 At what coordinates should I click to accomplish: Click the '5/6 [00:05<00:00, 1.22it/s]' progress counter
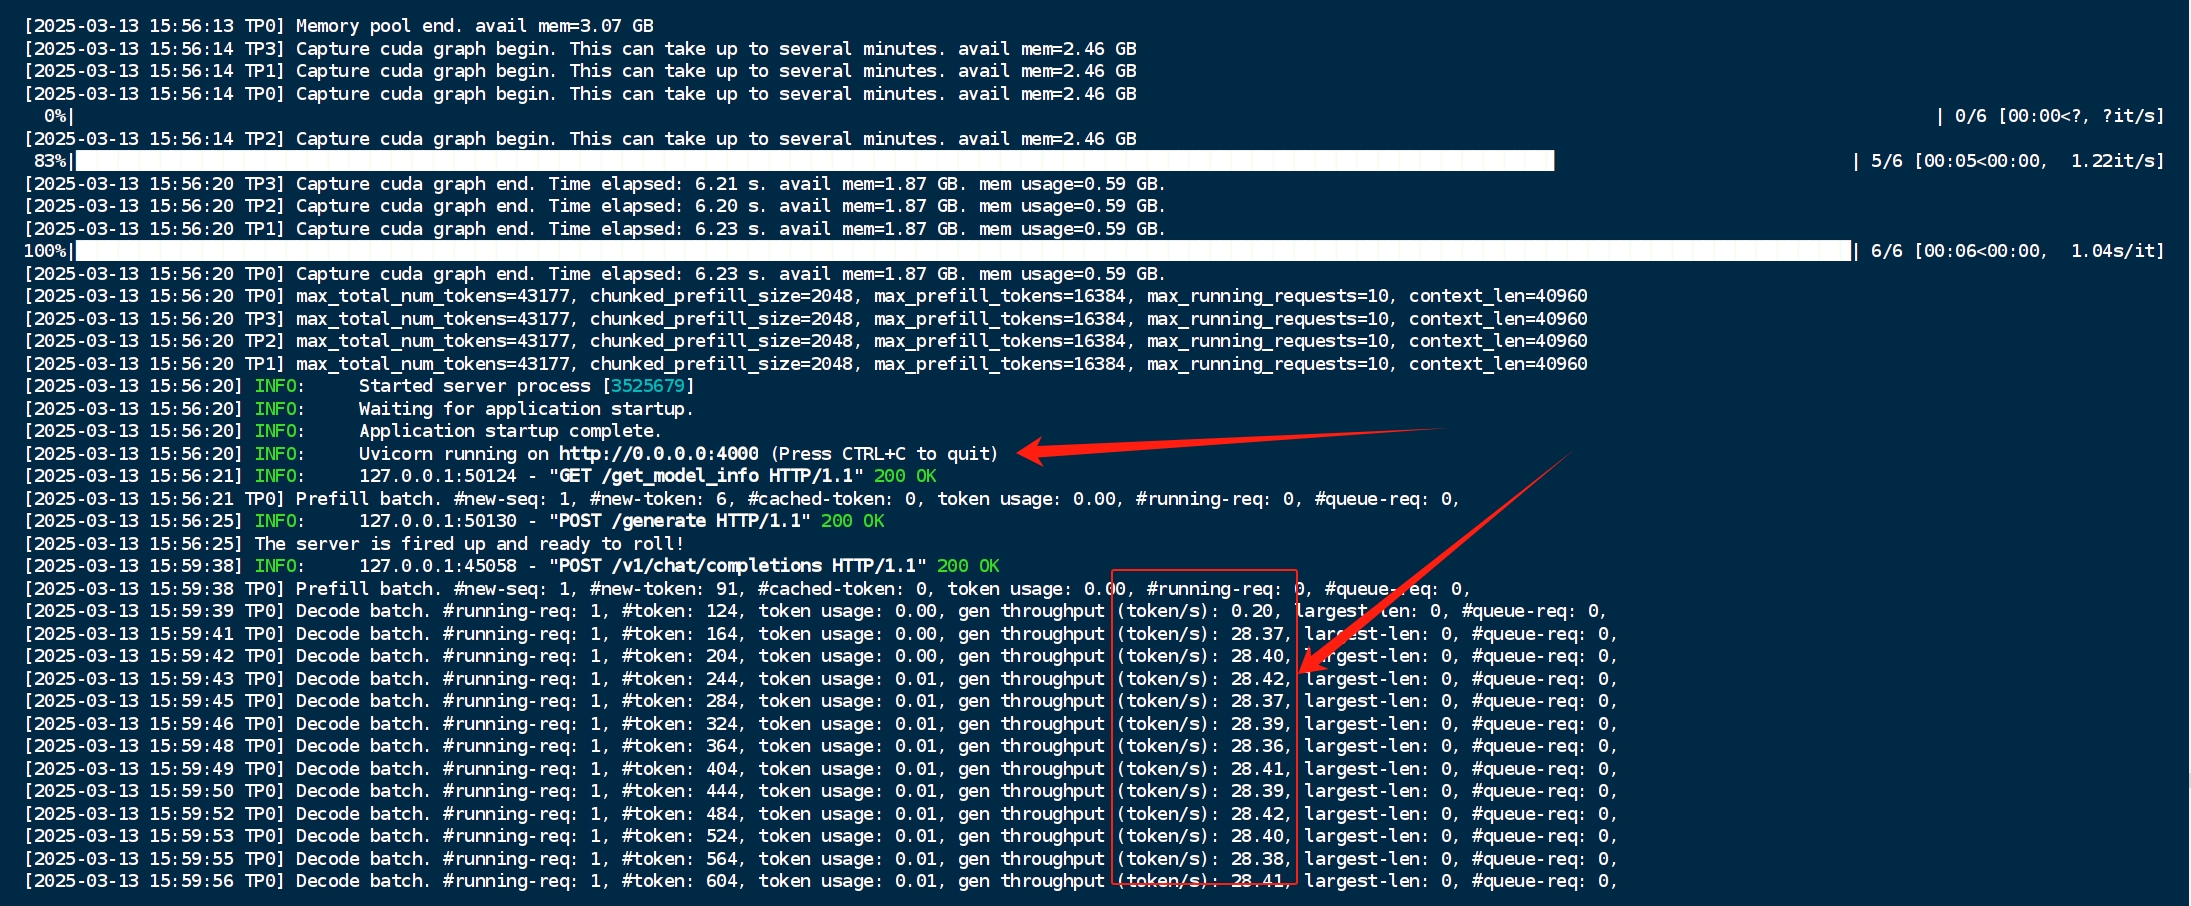2018,161
